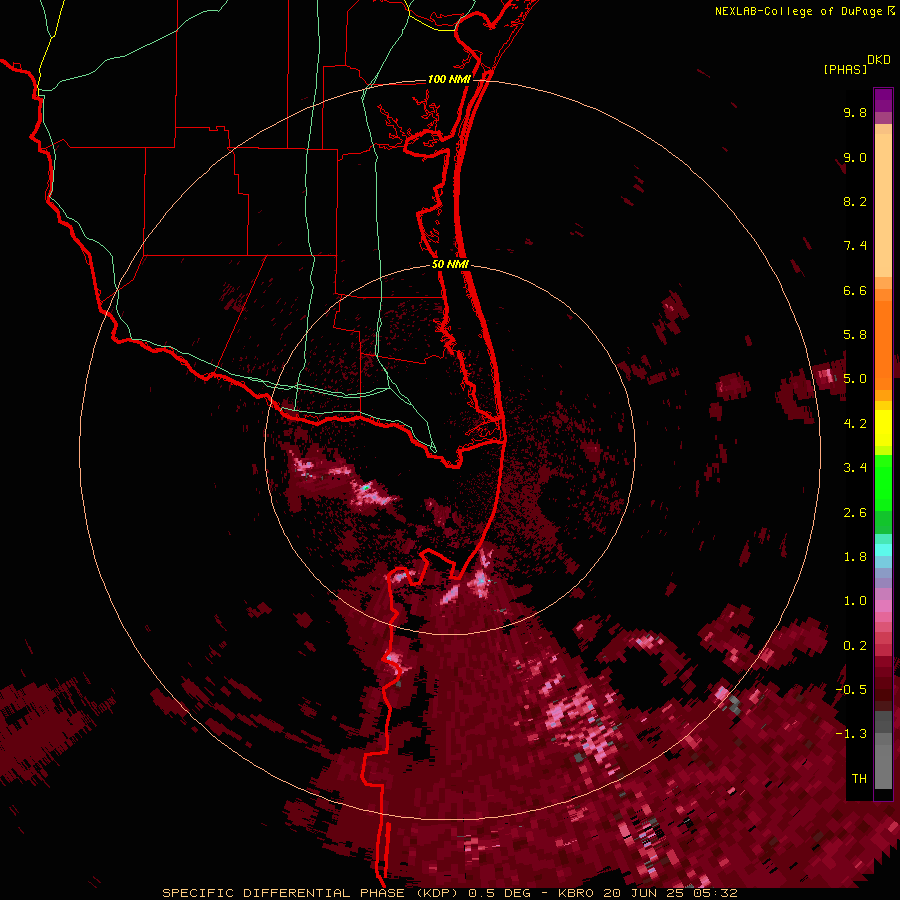Click the 3.4 color scale label
Image resolution: width=900 pixels, height=900 pixels.
[x=855, y=468]
